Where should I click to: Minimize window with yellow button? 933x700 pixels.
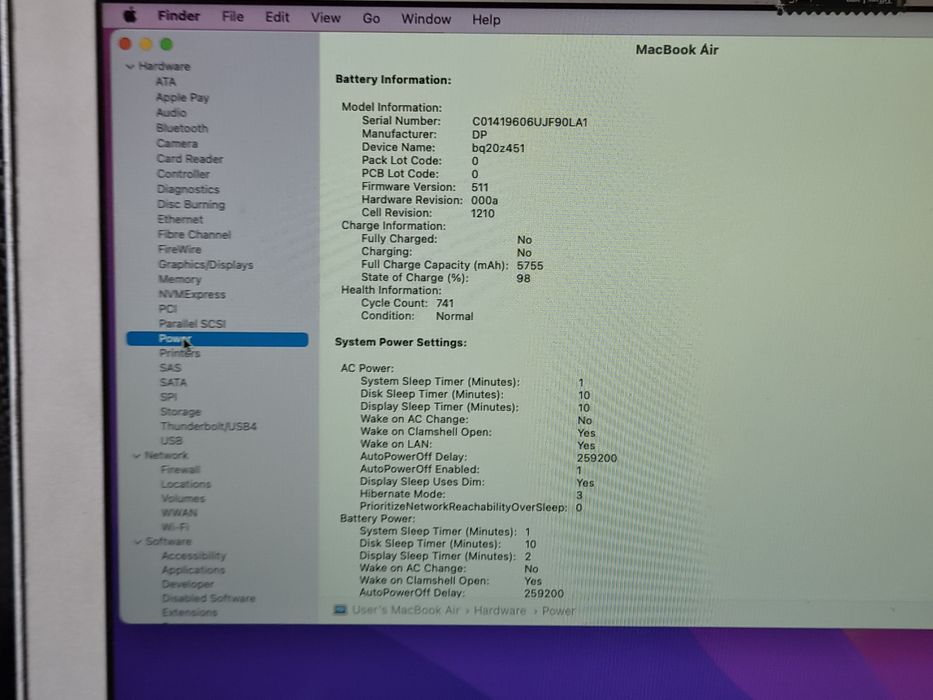(146, 44)
